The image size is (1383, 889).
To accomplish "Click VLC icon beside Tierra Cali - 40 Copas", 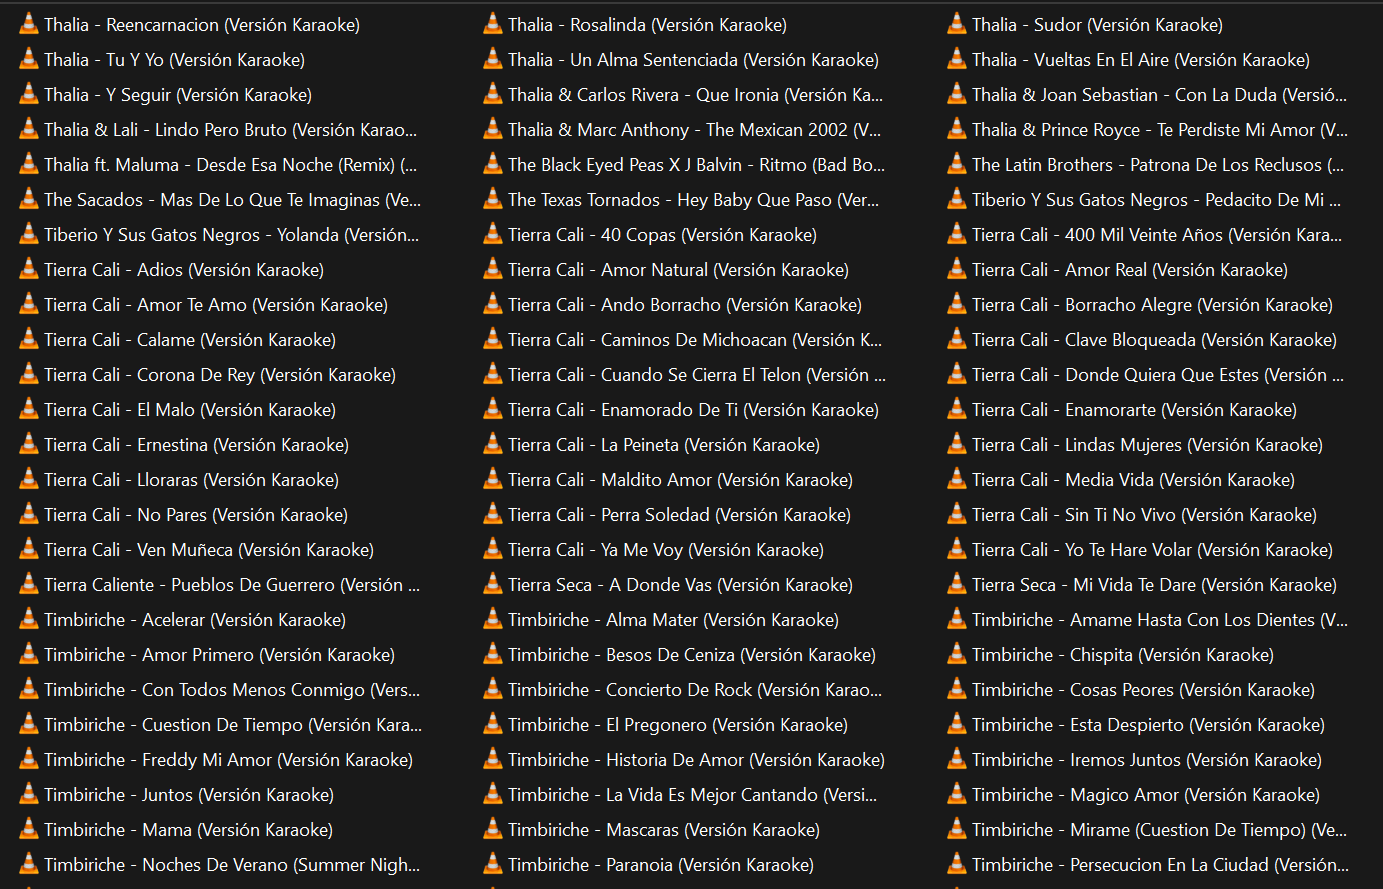I will 493,235.
